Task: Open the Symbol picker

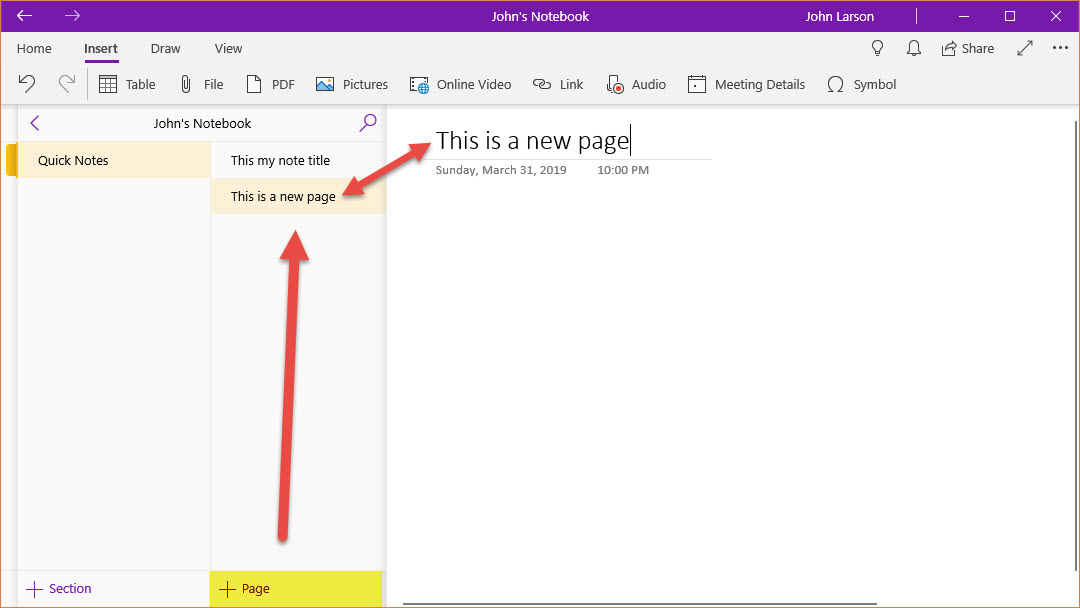Action: (x=861, y=85)
